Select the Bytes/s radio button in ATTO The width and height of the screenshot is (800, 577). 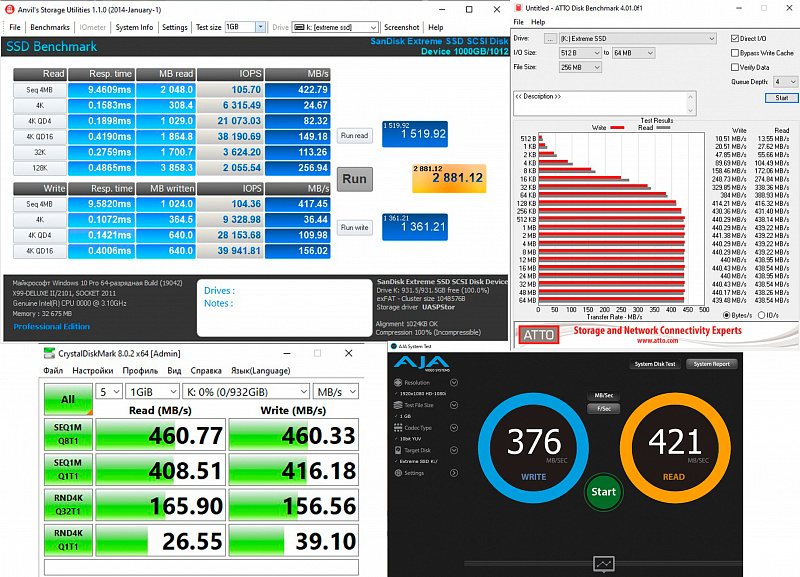[727, 315]
